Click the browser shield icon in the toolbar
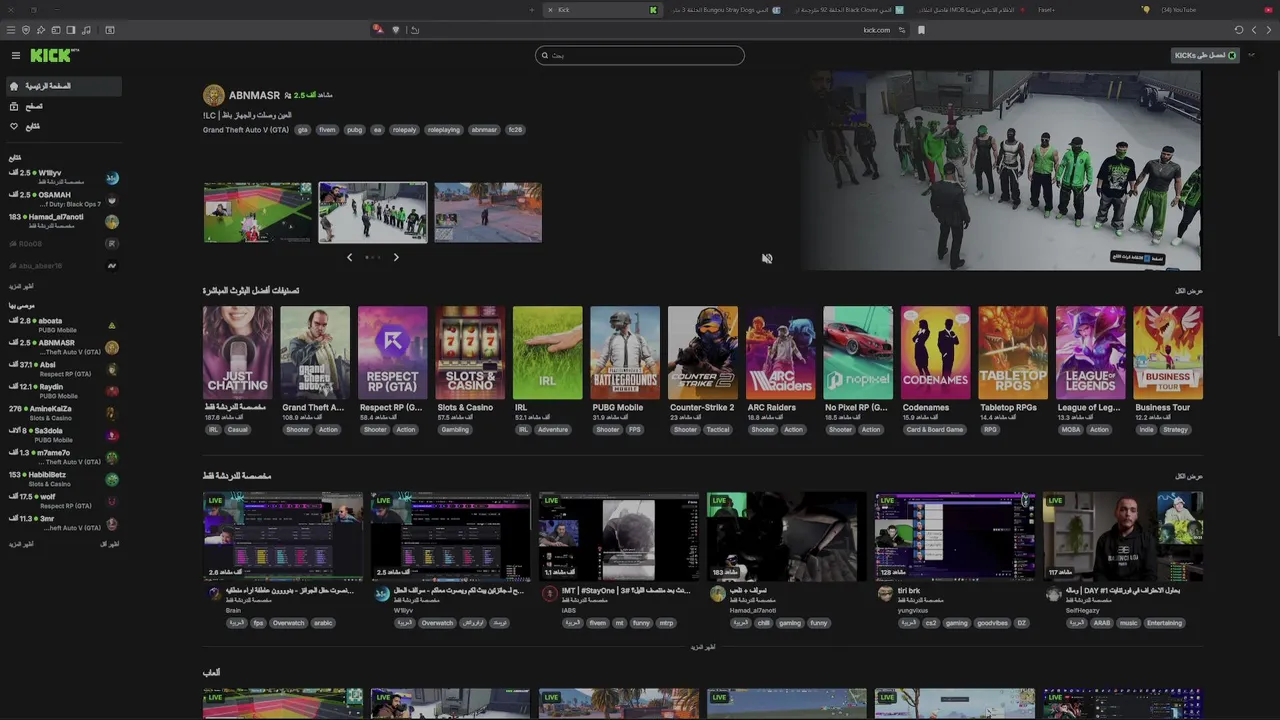 (26, 30)
